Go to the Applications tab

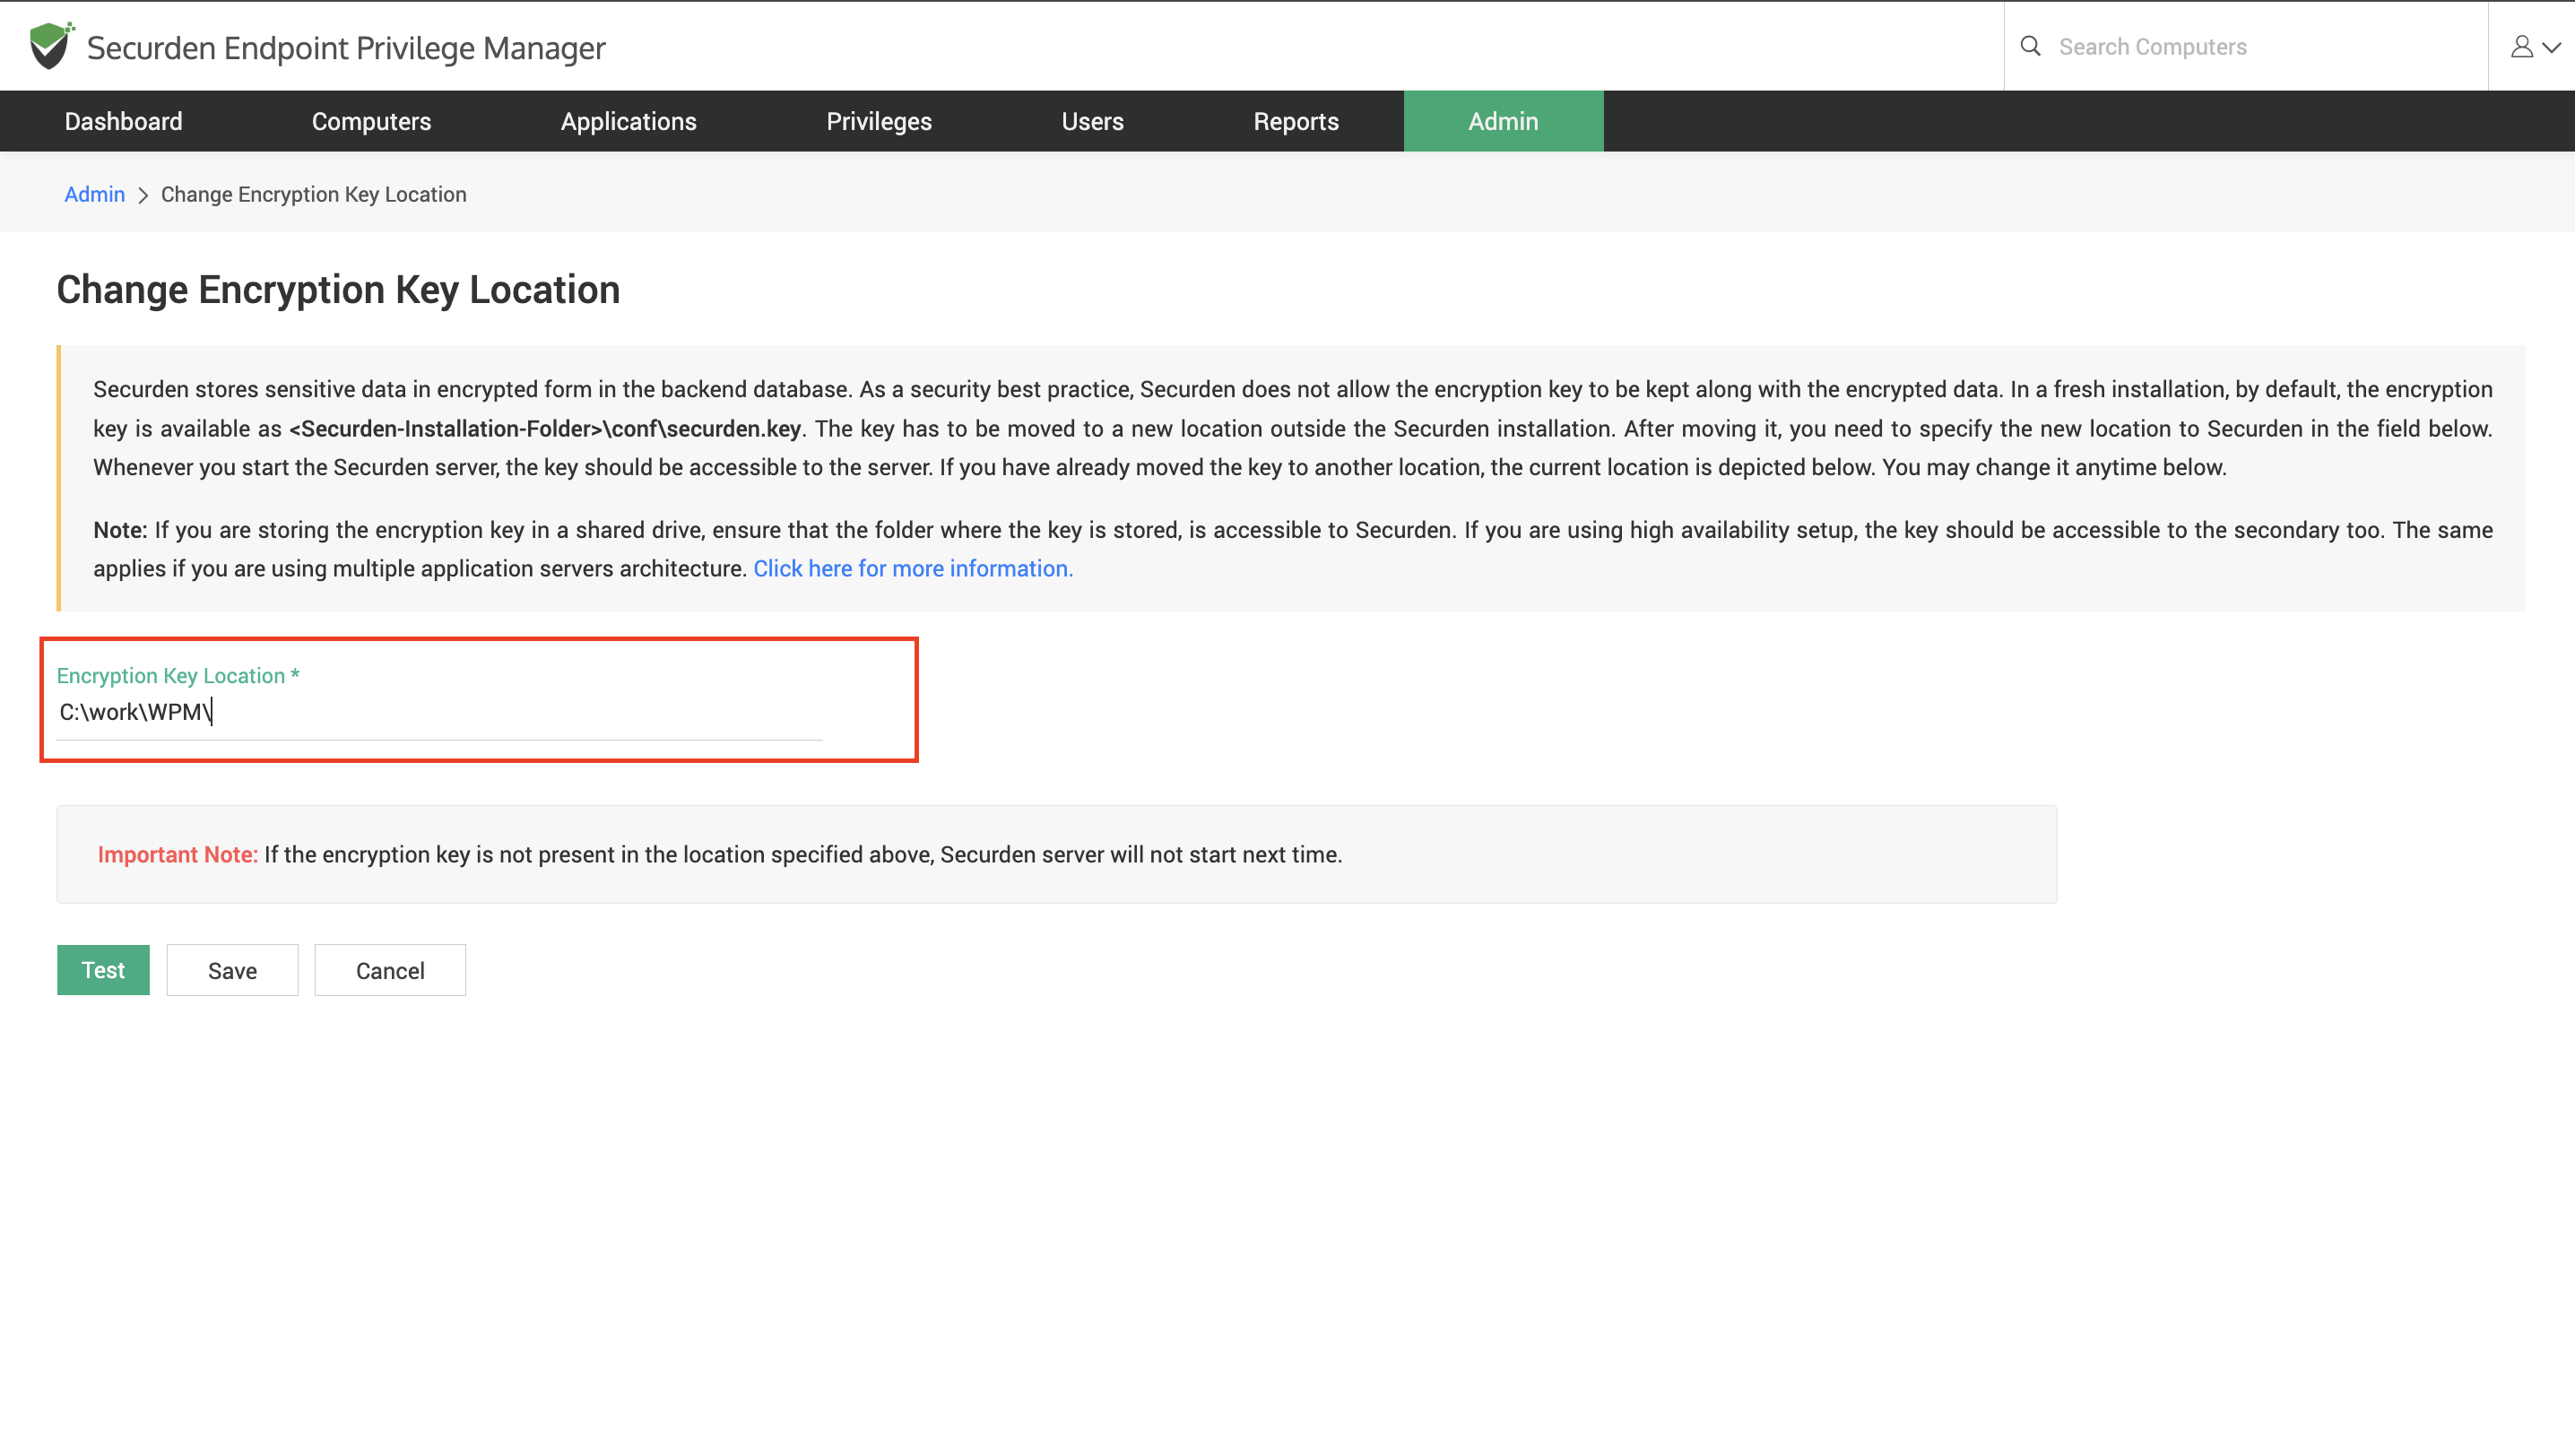pyautogui.click(x=629, y=121)
